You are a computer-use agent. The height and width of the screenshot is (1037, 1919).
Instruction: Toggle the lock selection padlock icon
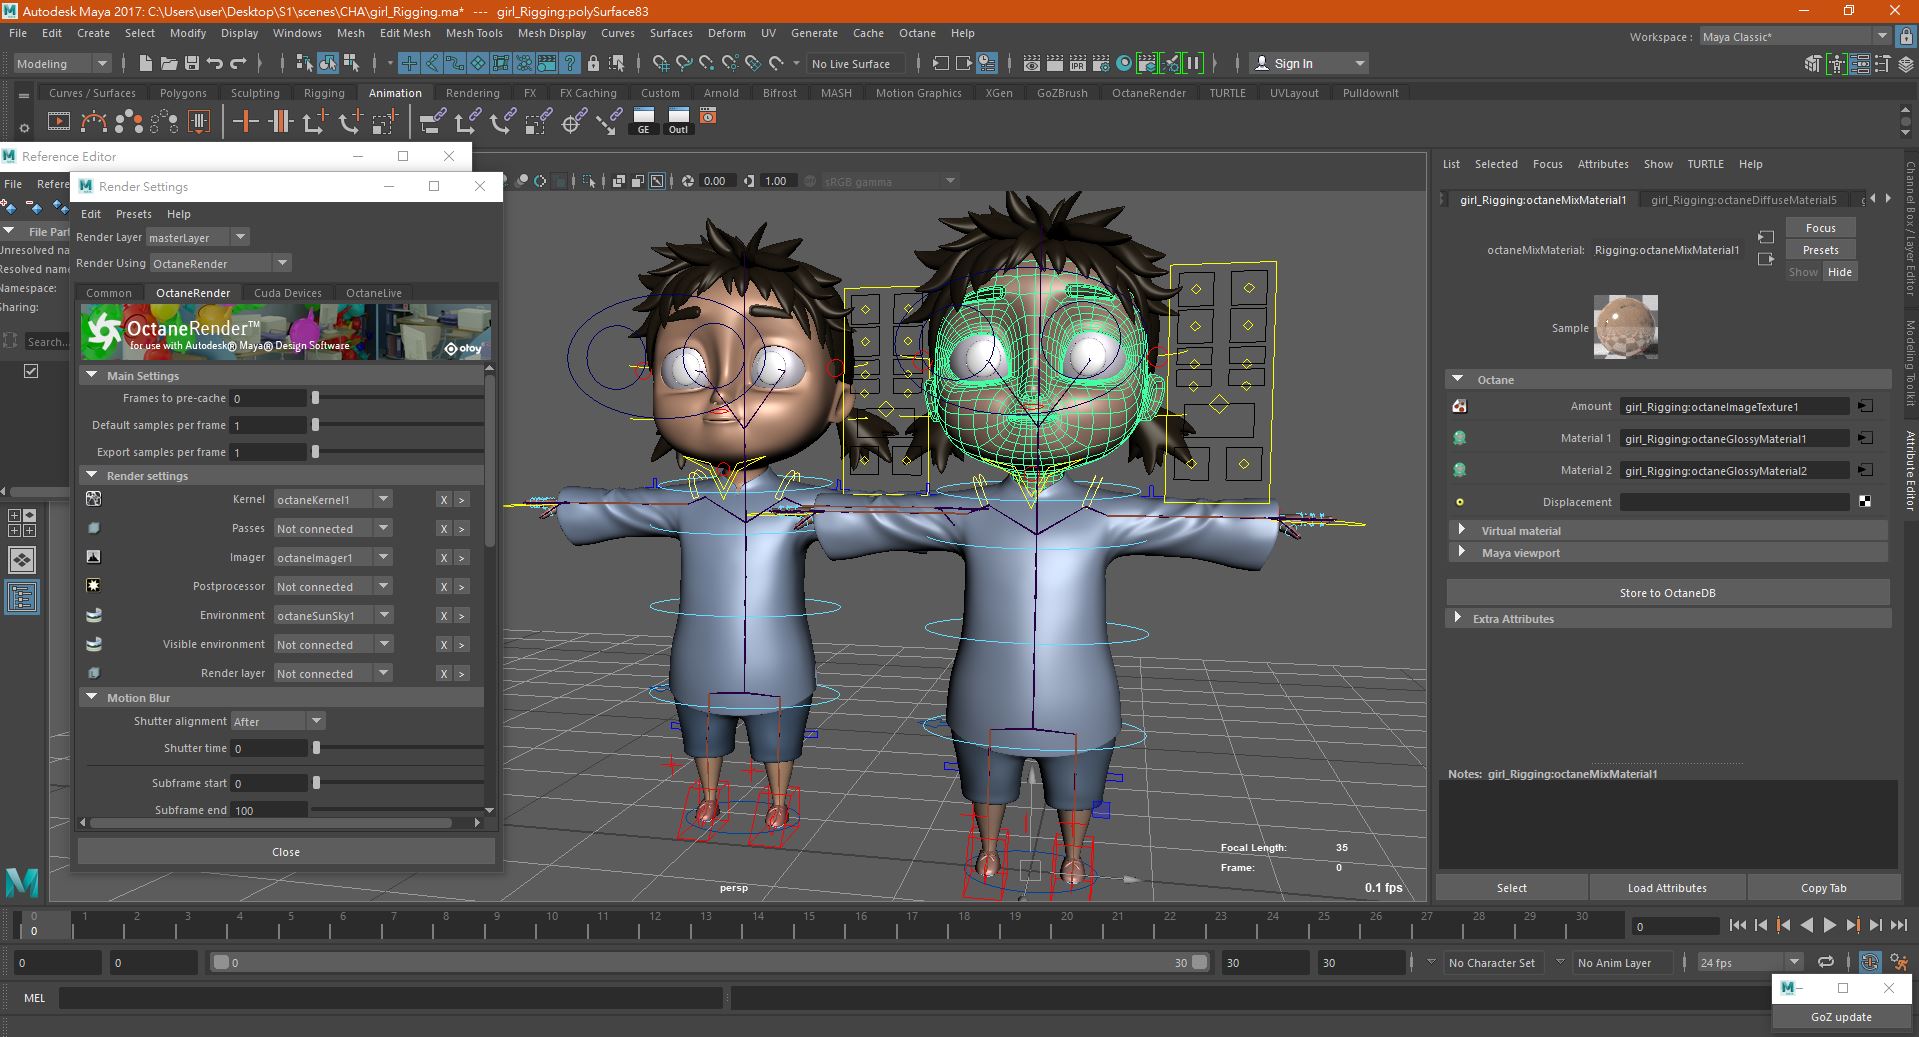tap(593, 63)
